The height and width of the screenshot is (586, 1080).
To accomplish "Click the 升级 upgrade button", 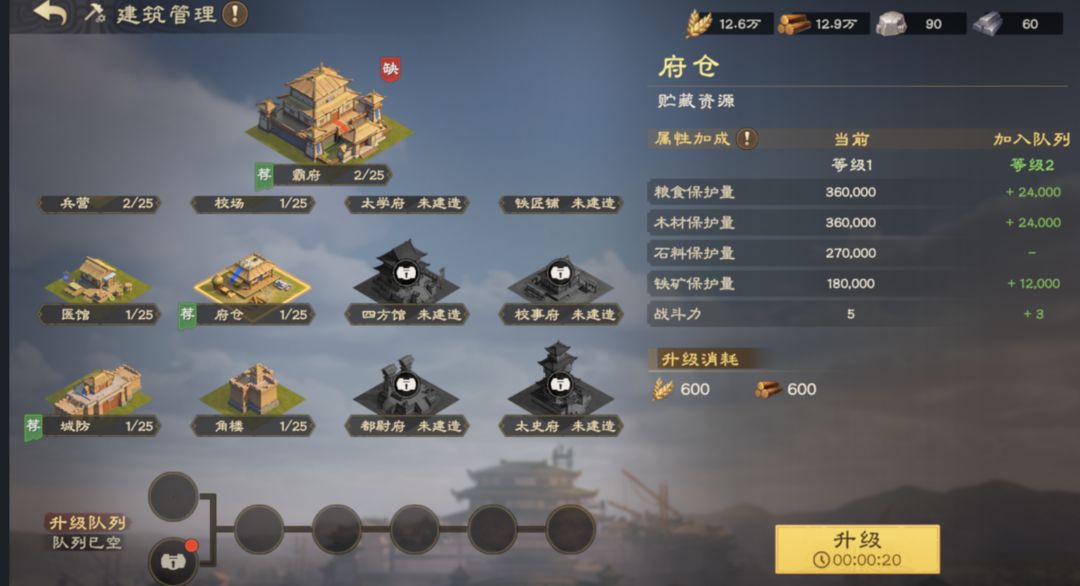I will (857, 549).
